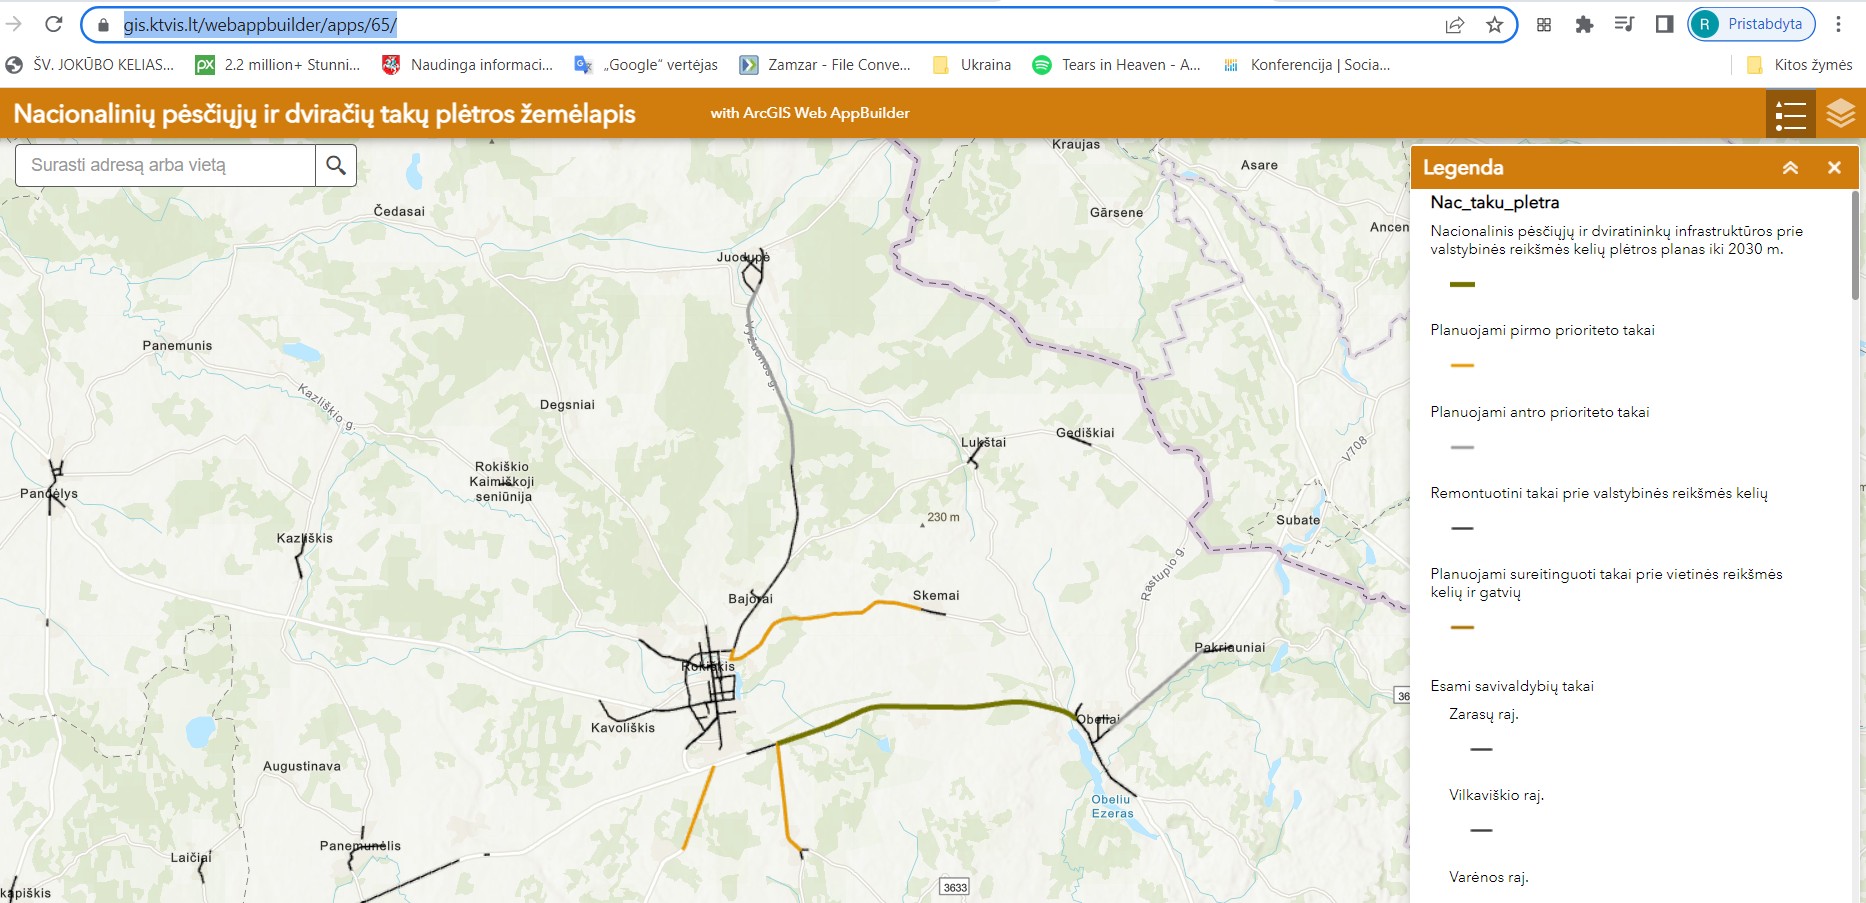Click black swatch under 'Remontuotini takai'
Screen dimensions: 1866x903
point(1462,528)
